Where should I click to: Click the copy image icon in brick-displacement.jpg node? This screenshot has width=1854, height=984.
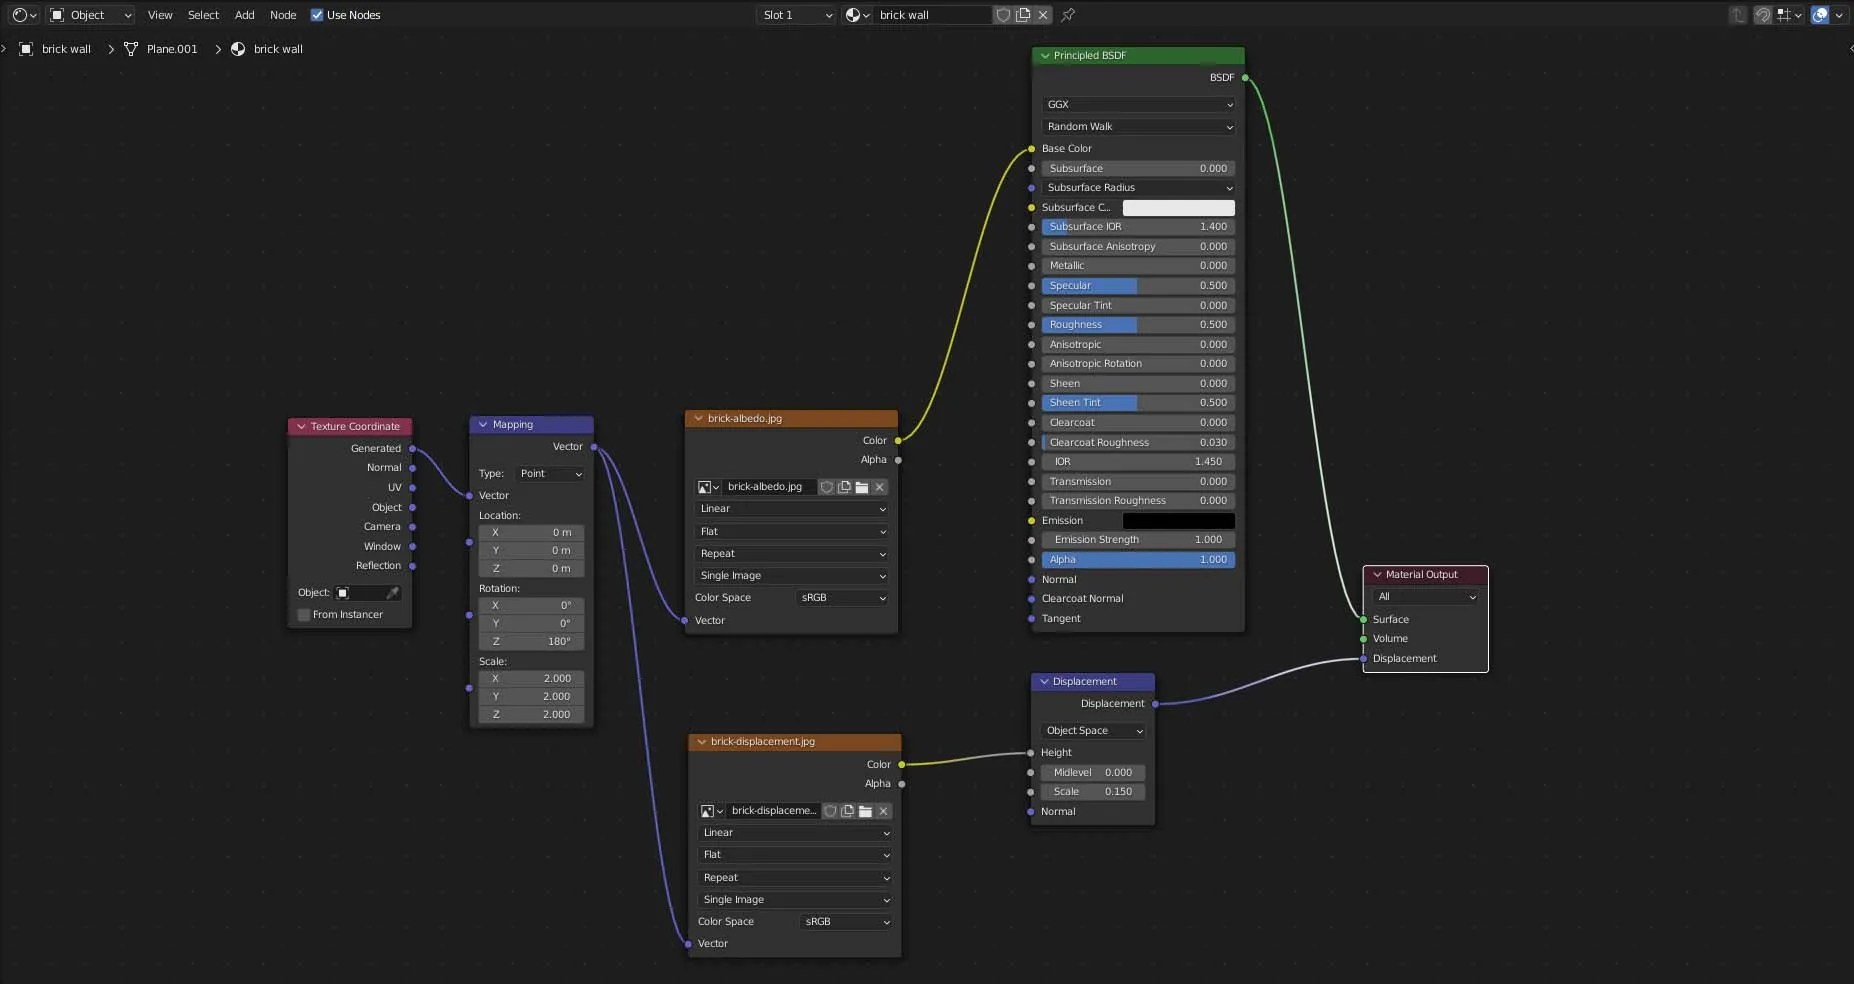pos(847,811)
